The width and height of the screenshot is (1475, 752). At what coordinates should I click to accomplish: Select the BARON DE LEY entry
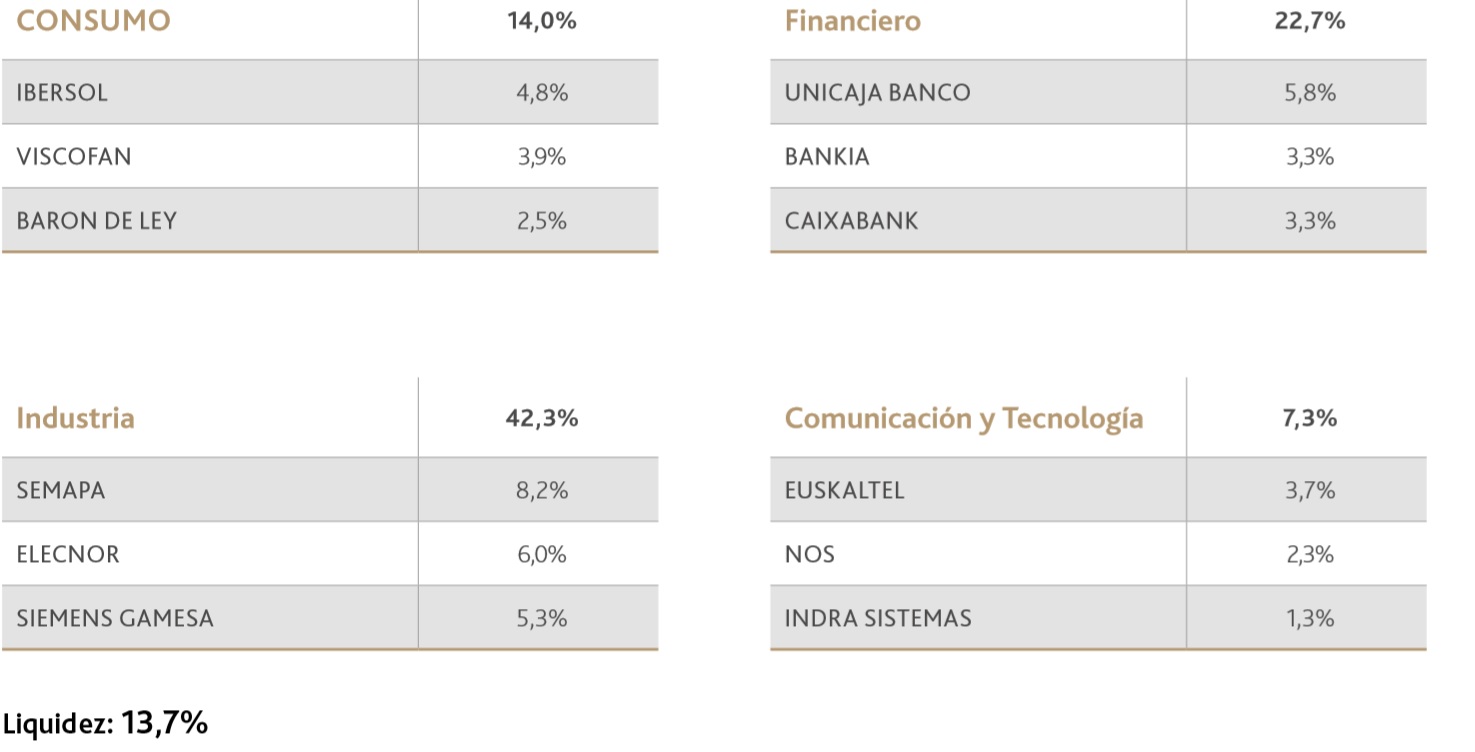click(x=96, y=221)
